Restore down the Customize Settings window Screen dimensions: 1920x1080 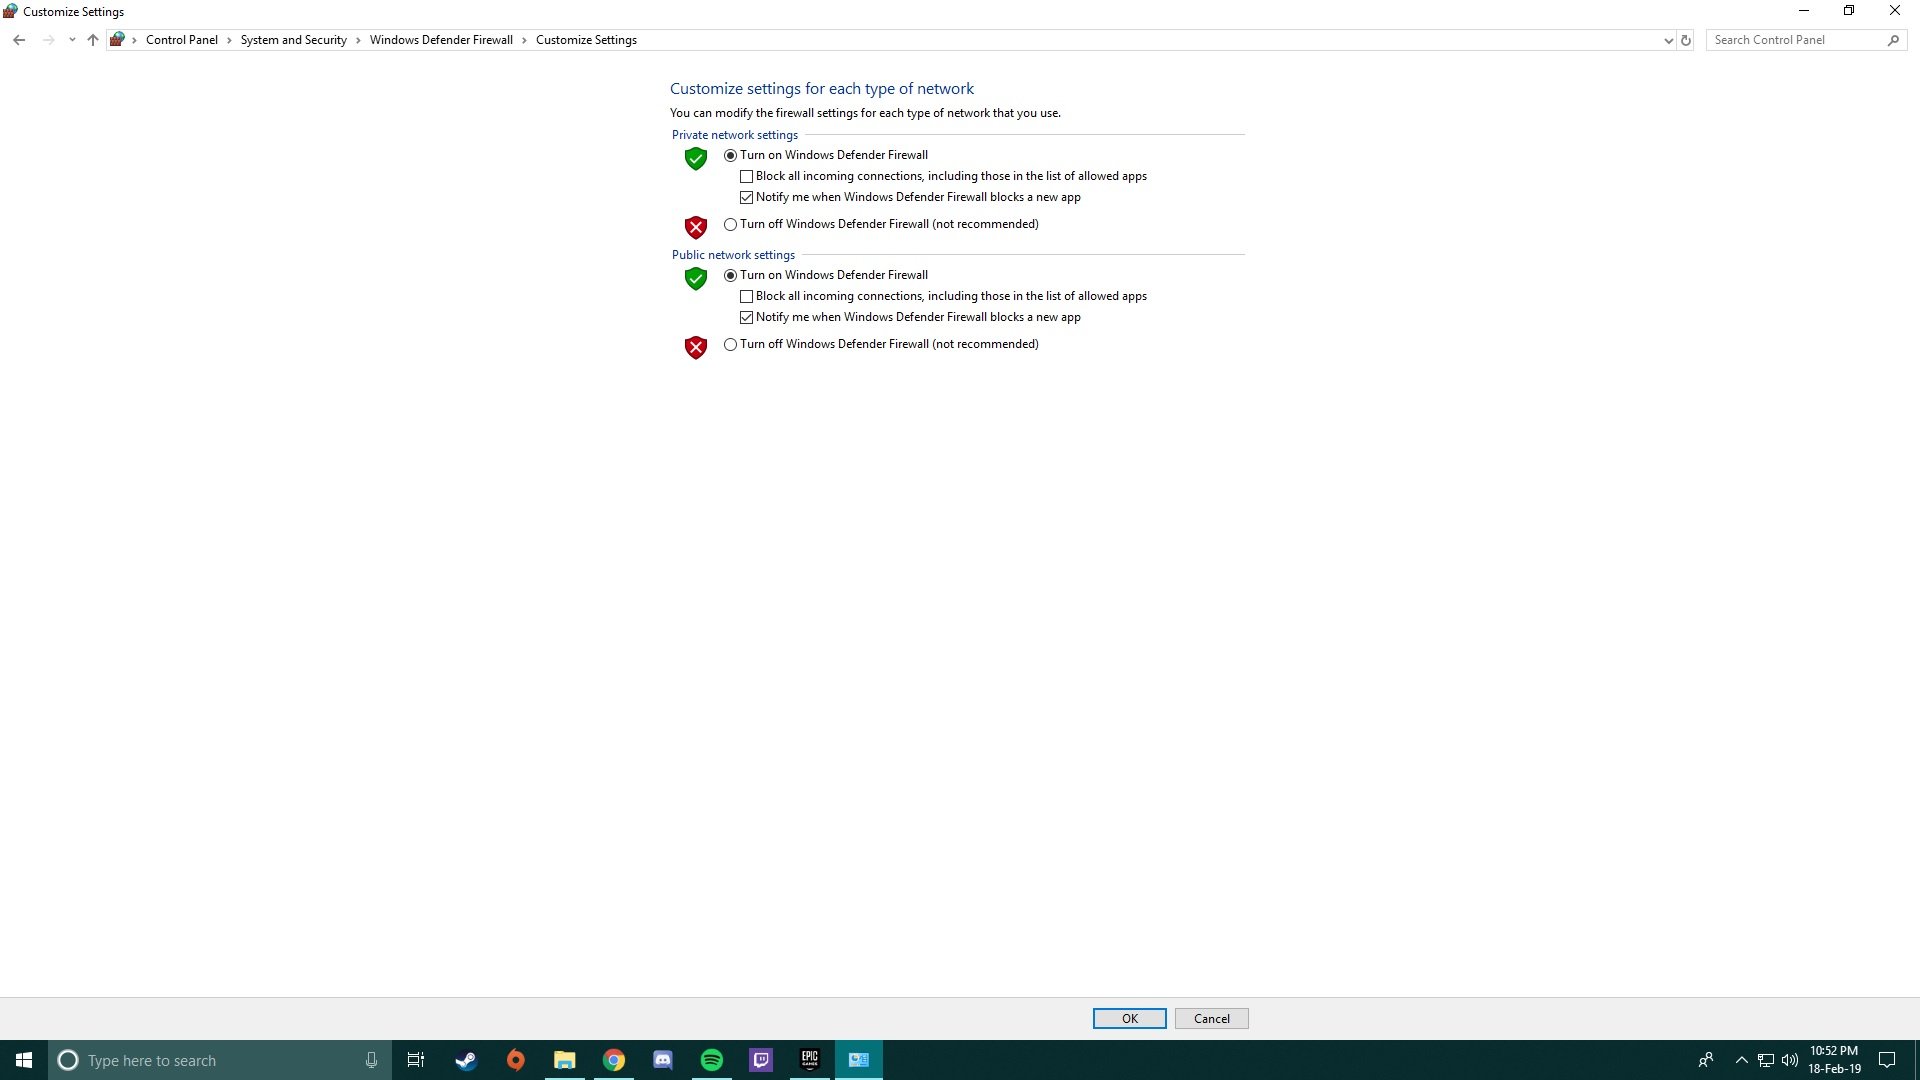tap(1849, 11)
